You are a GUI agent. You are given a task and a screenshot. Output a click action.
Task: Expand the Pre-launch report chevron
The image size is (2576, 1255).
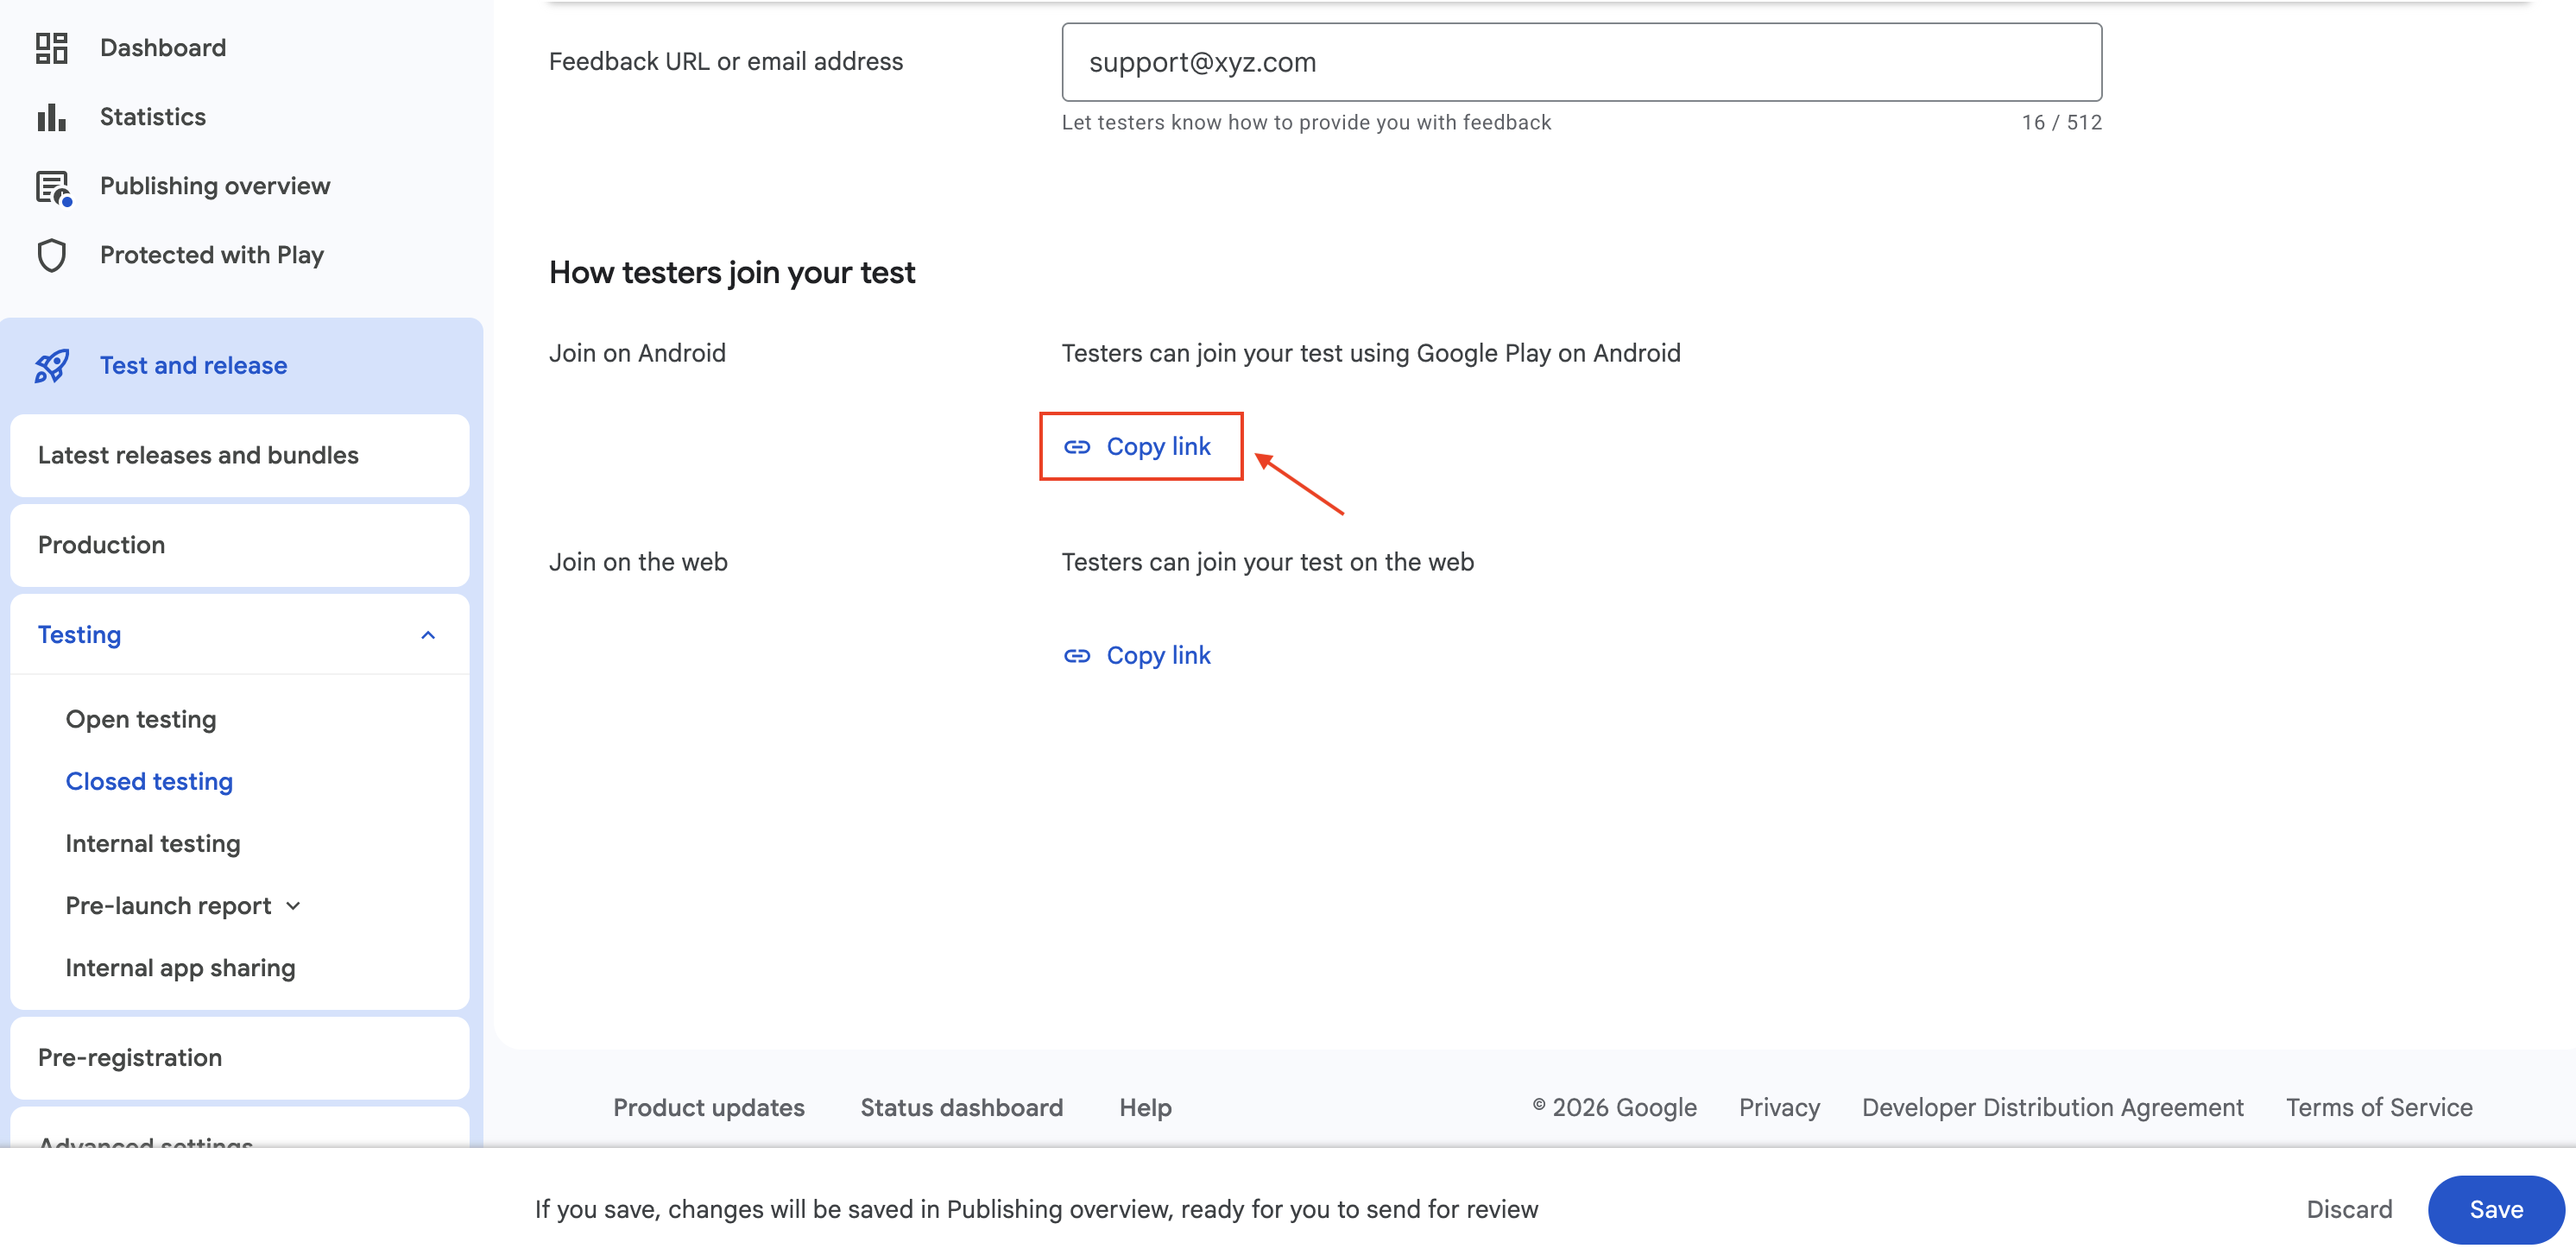click(293, 906)
